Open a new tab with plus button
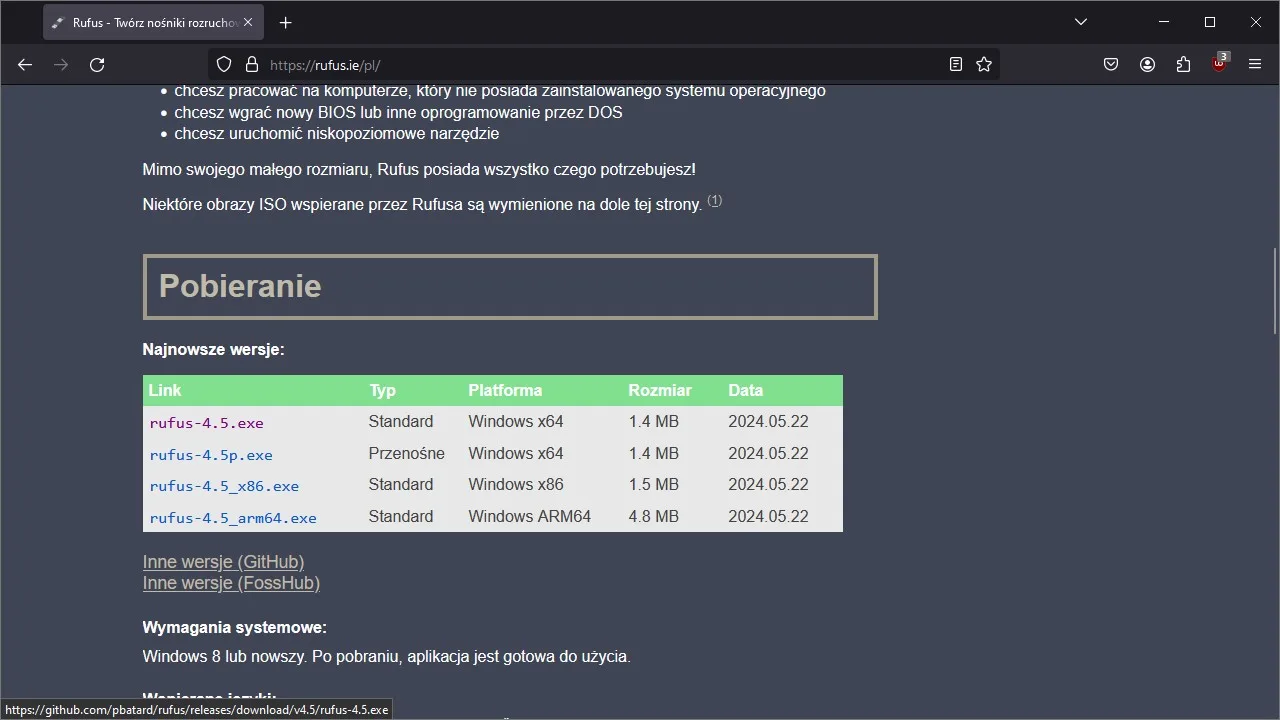Screen dimensions: 1280x720 tap(286, 22)
